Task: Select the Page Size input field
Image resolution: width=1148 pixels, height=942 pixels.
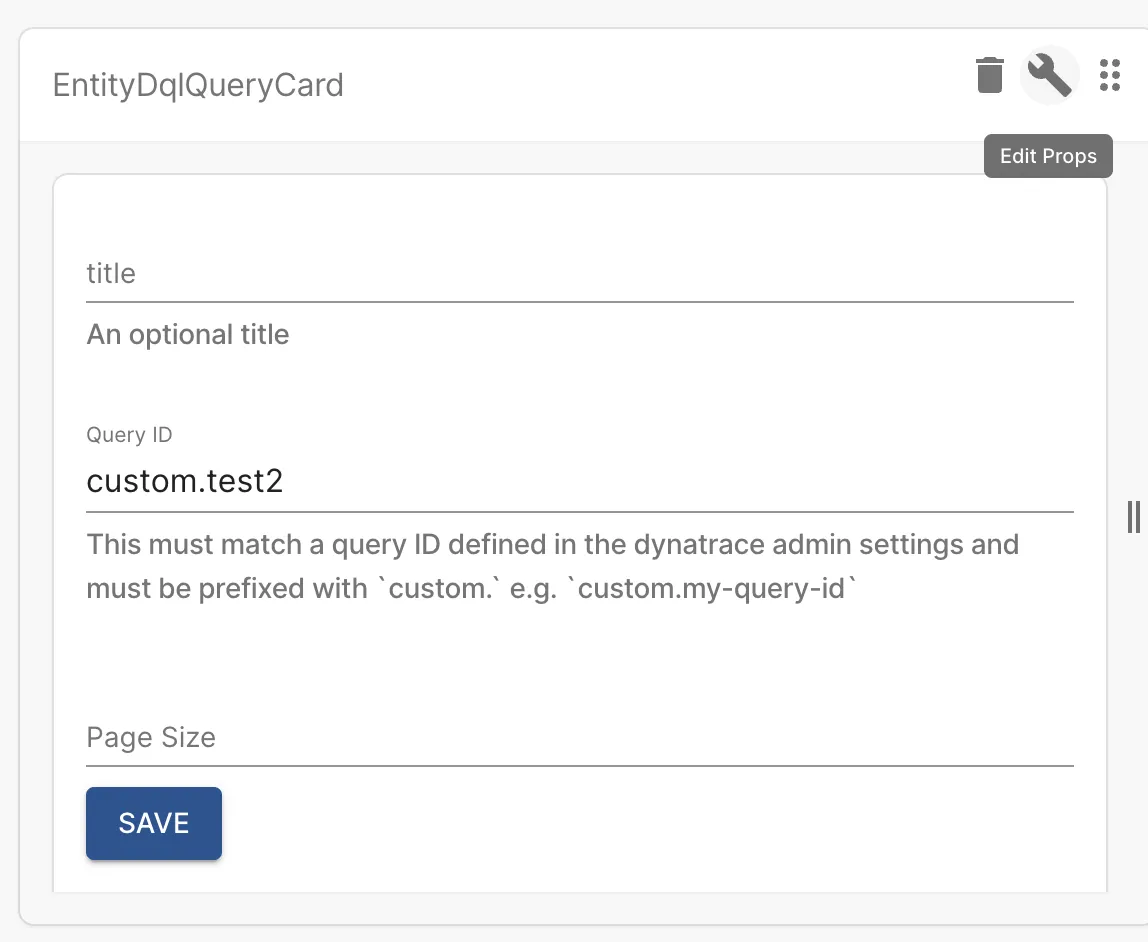Action: [580, 738]
